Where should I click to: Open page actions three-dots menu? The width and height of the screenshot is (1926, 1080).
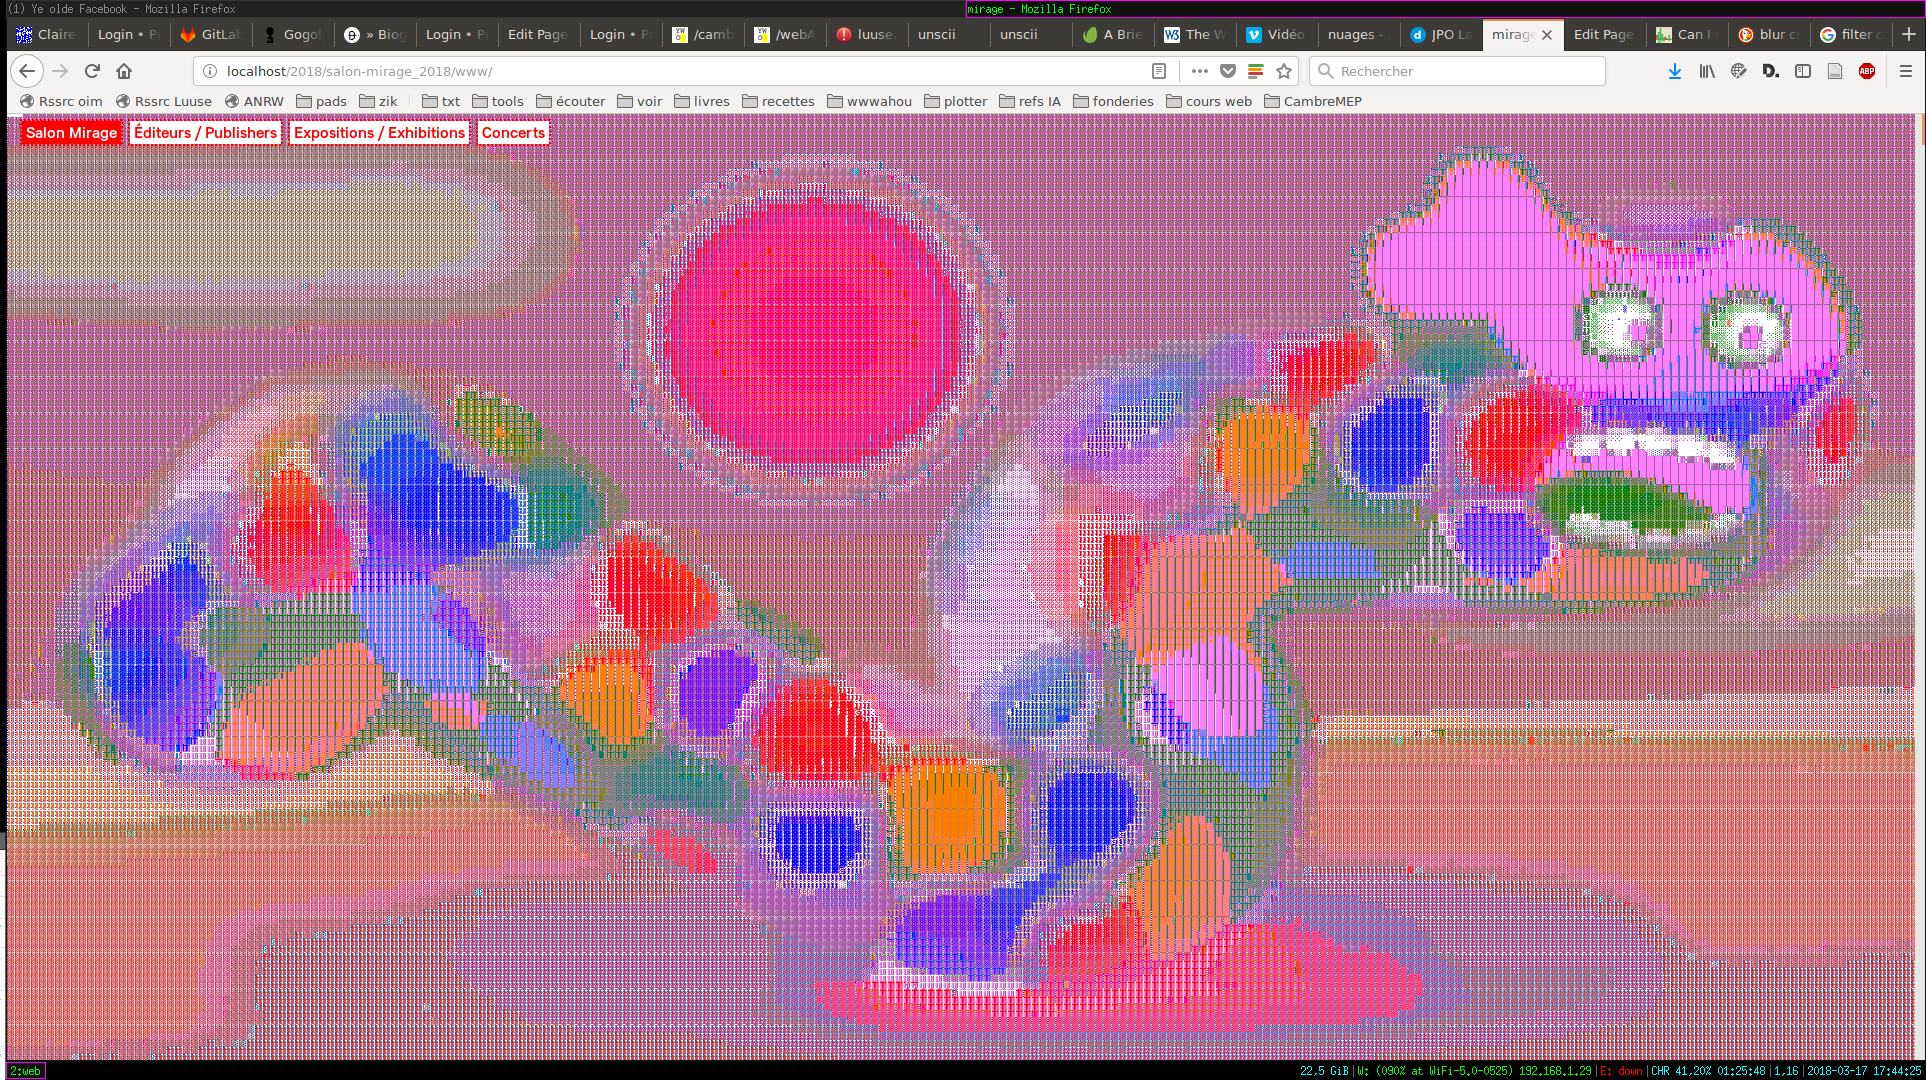pyautogui.click(x=1199, y=71)
